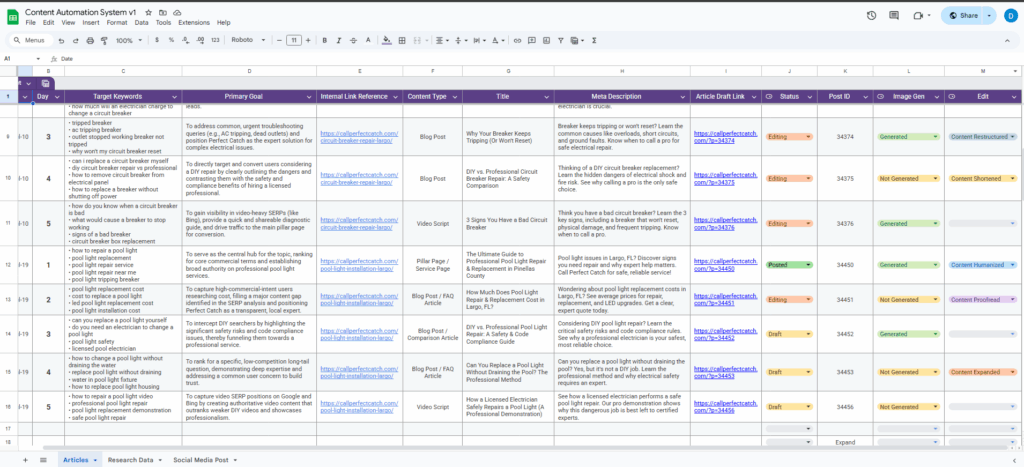Viewport: 1024px width, 467px height.
Task: Open text wrapping dropdown
Action: pyautogui.click(x=479, y=40)
